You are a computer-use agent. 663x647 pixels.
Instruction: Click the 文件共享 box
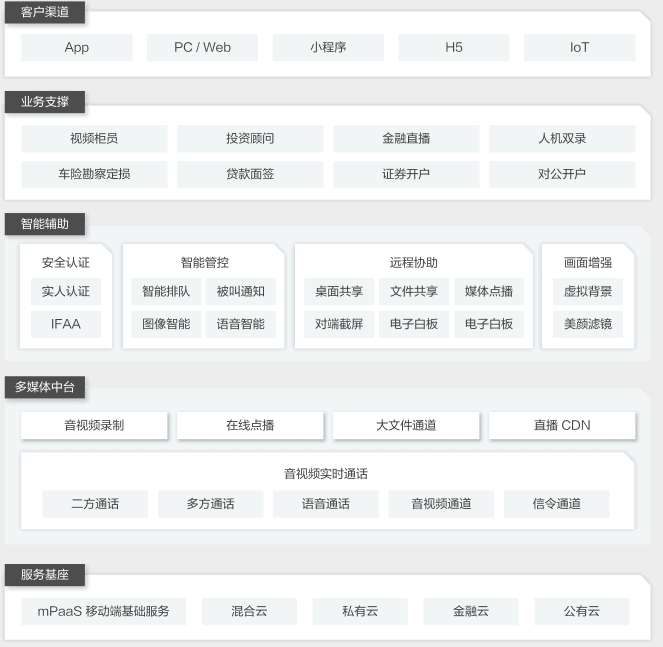click(x=414, y=291)
